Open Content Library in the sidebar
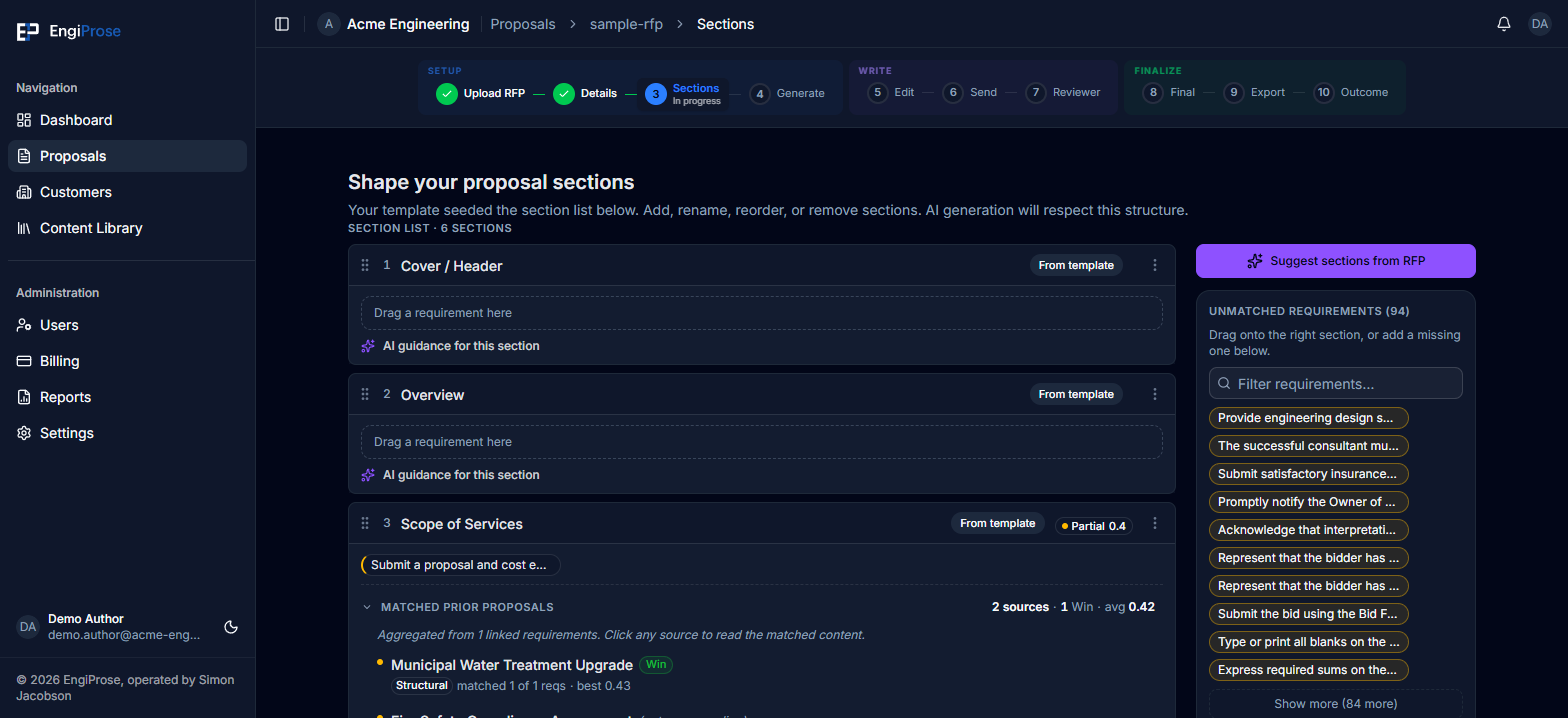 coord(127,228)
